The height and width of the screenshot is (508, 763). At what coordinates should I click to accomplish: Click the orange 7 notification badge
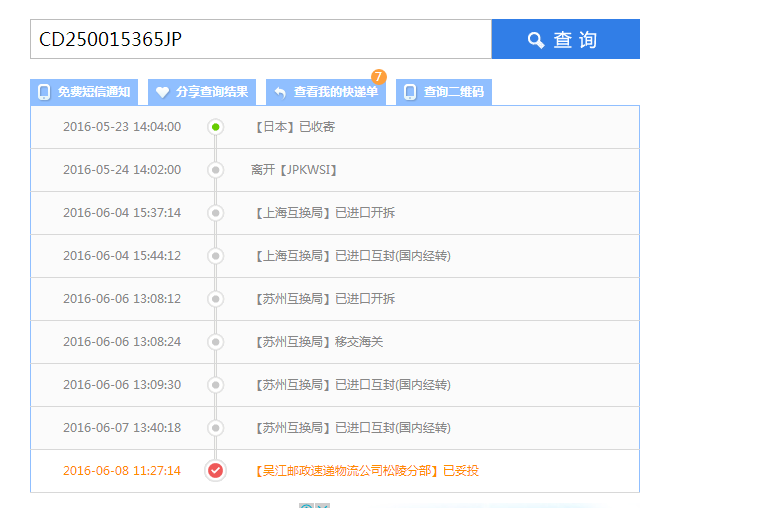(x=378, y=77)
